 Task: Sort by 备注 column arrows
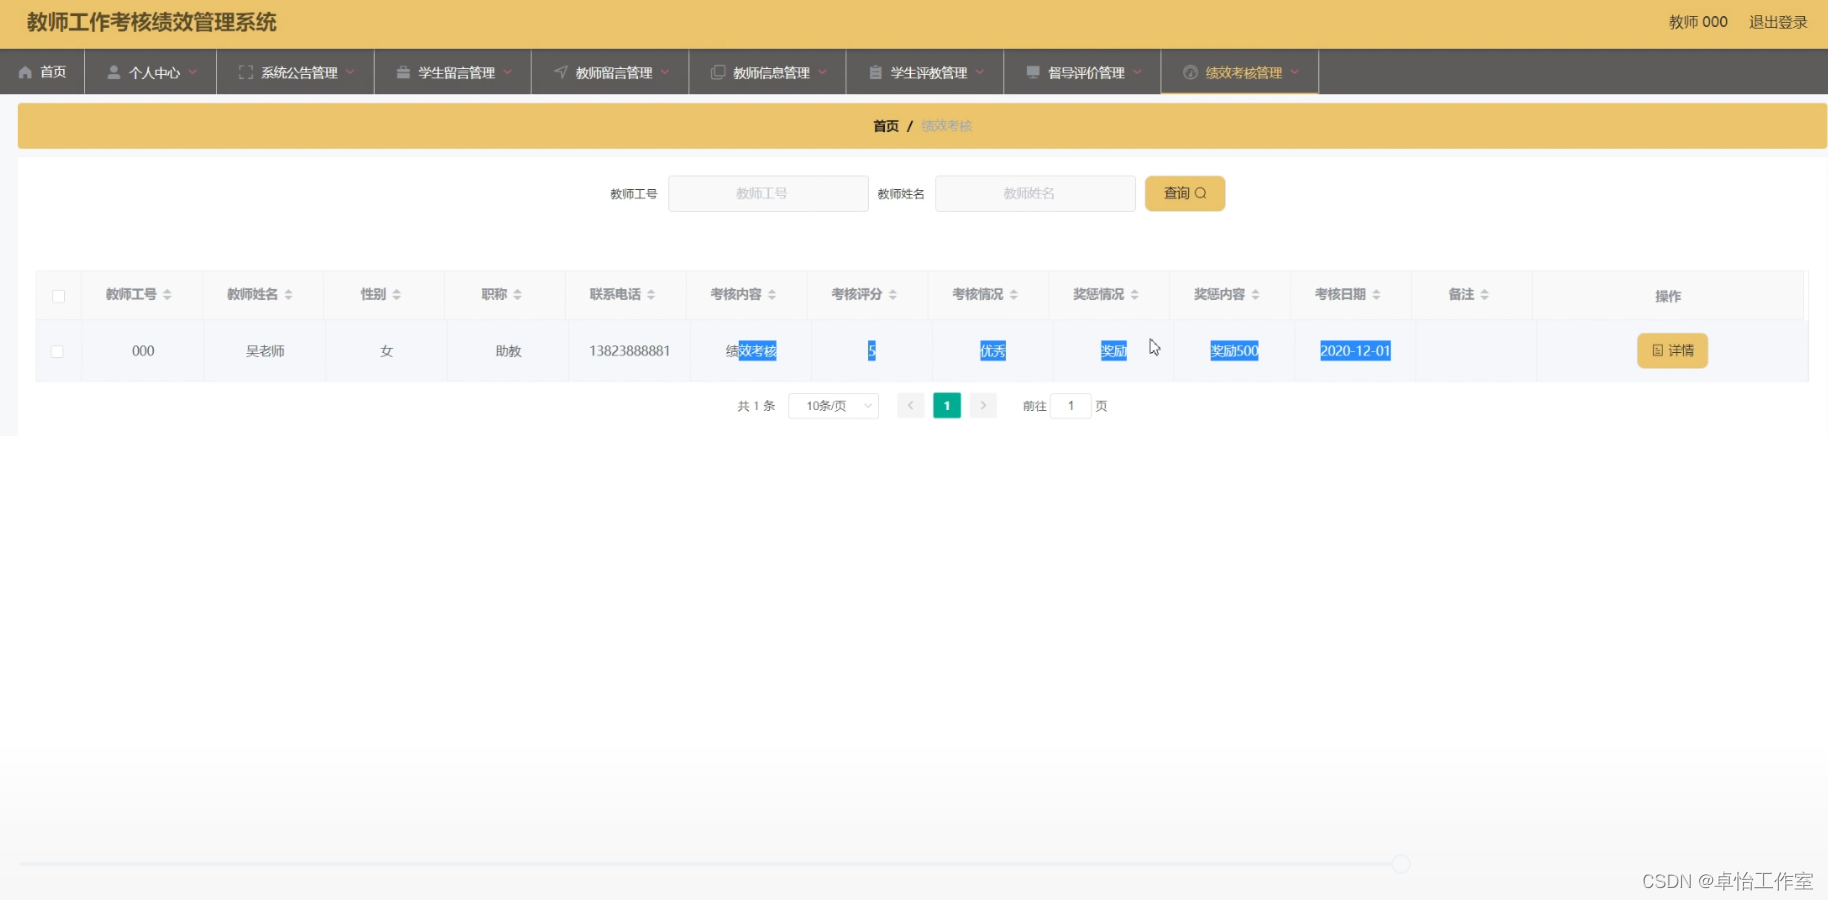tap(1485, 294)
